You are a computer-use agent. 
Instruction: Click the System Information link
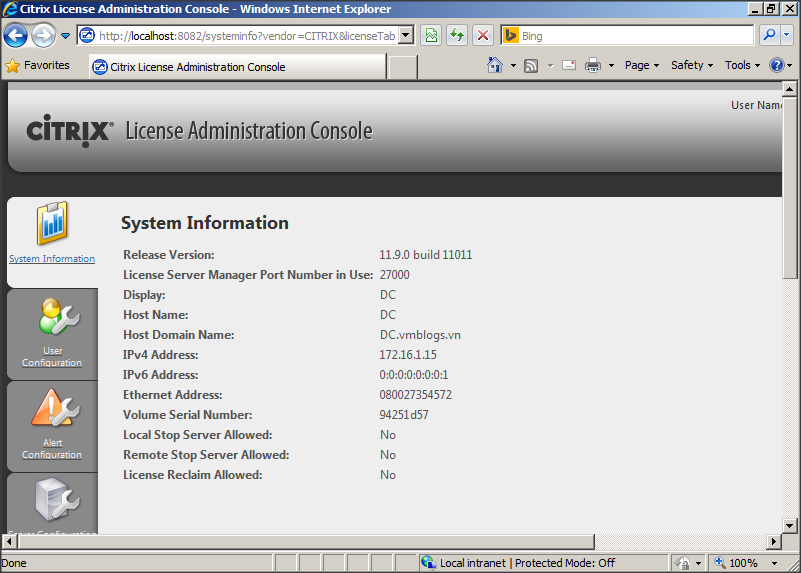52,259
